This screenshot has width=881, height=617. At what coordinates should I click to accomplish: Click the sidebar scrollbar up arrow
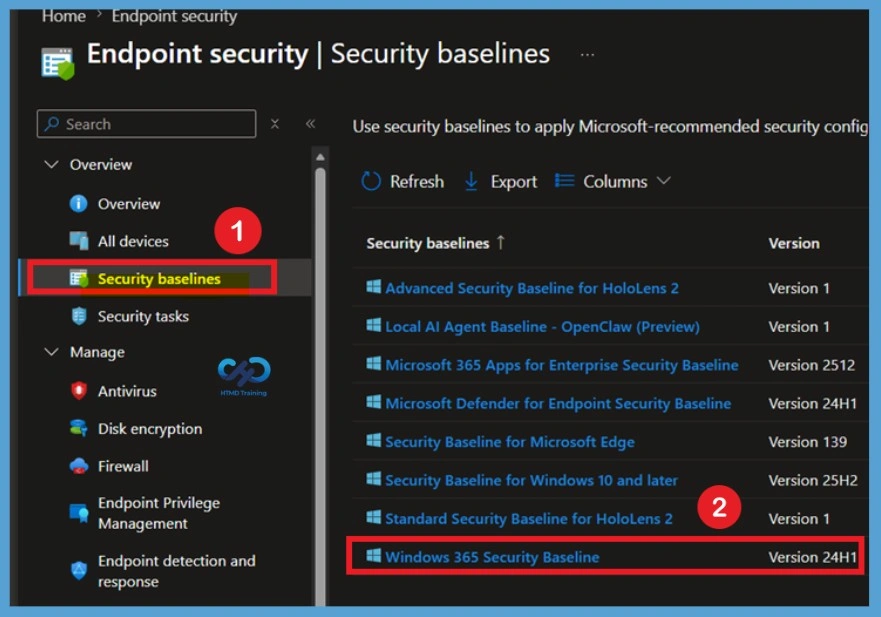pos(320,157)
